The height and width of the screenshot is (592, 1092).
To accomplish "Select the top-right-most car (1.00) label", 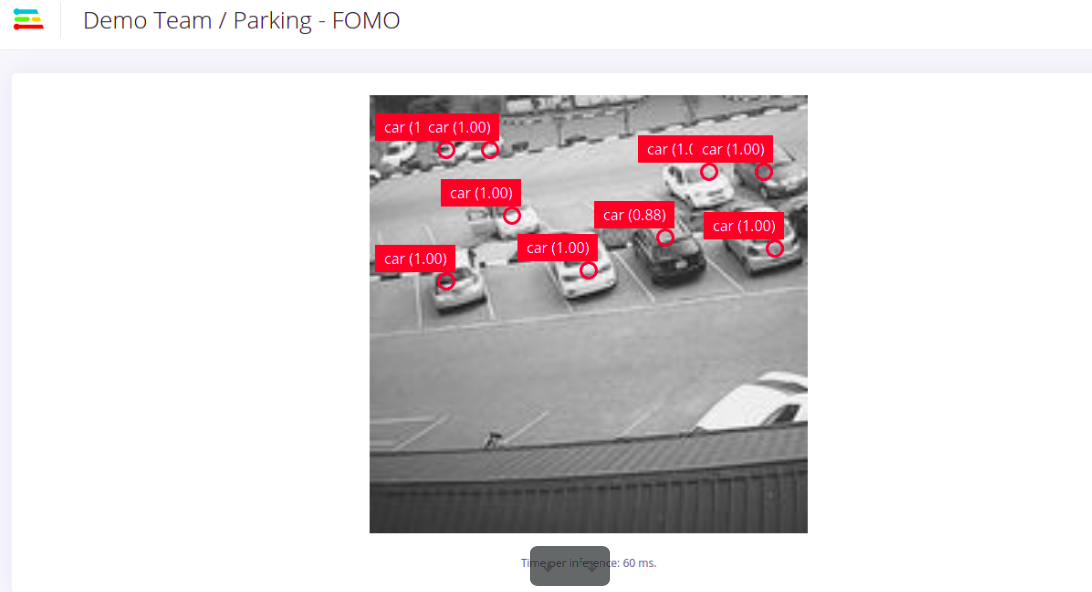I will pyautogui.click(x=733, y=149).
